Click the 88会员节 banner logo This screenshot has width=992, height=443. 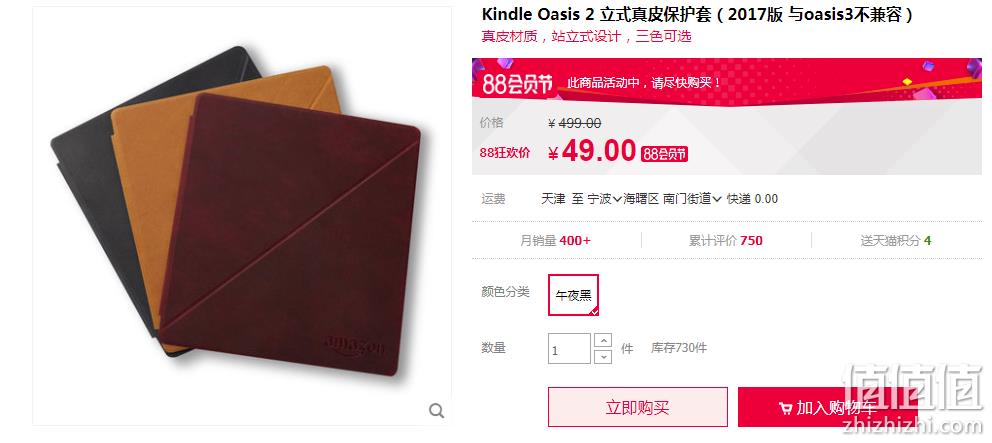517,84
